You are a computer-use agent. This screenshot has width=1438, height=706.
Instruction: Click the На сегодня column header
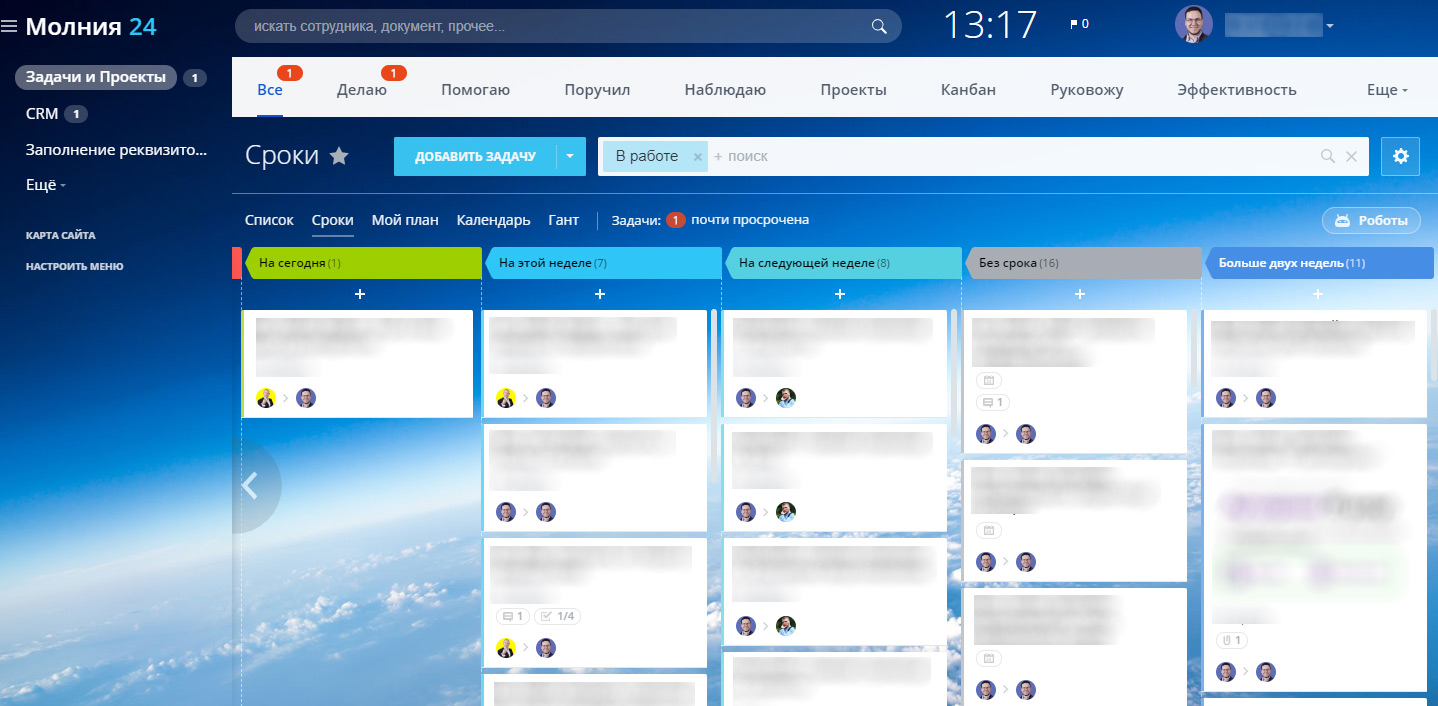pos(363,263)
